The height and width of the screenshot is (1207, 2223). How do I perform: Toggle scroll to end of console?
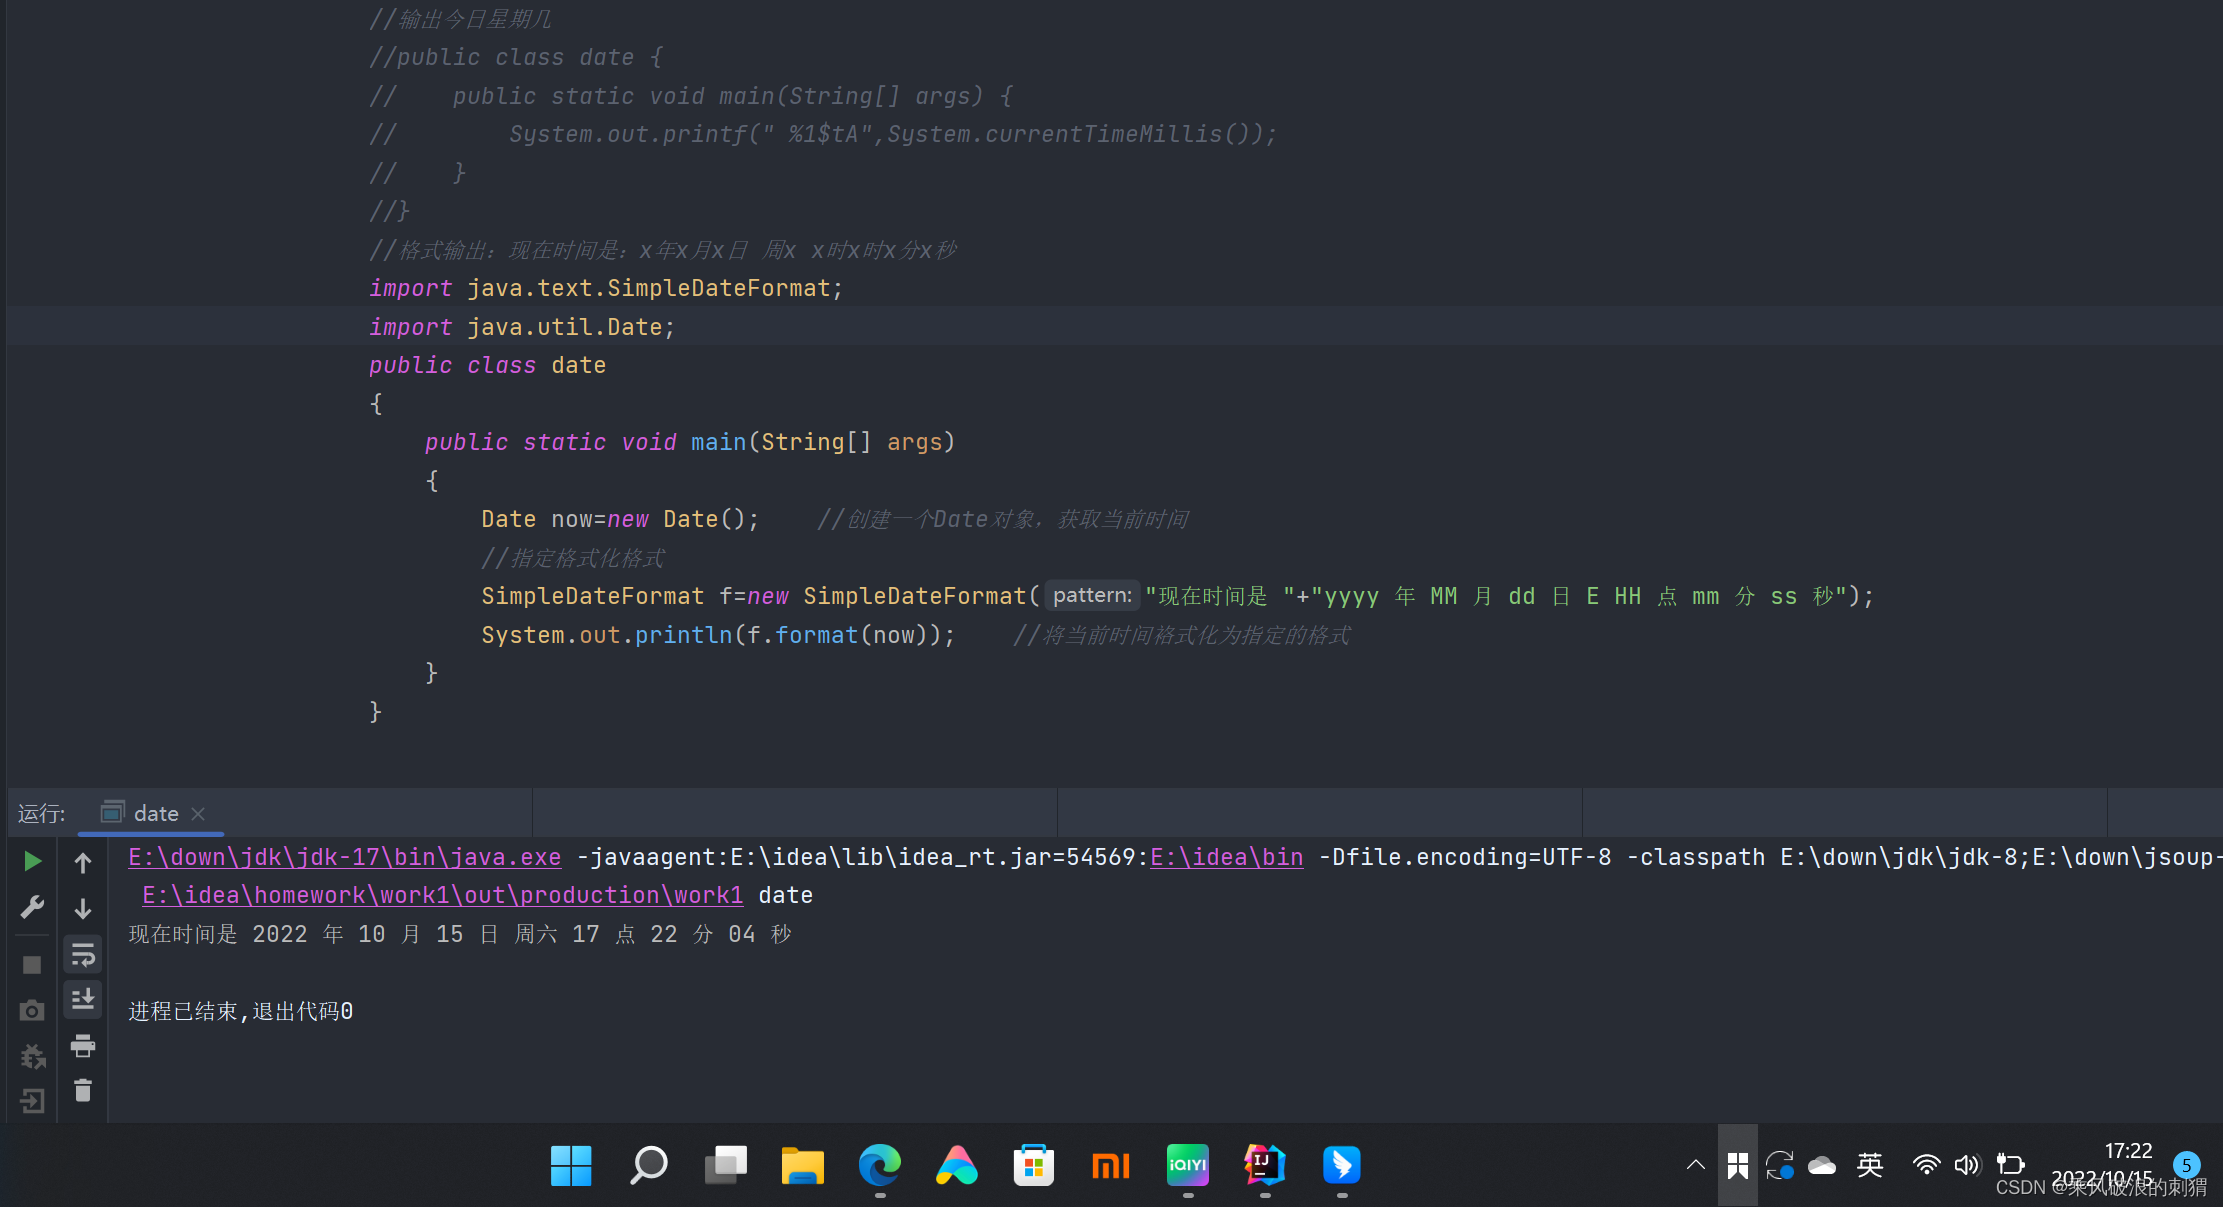pos(83,999)
